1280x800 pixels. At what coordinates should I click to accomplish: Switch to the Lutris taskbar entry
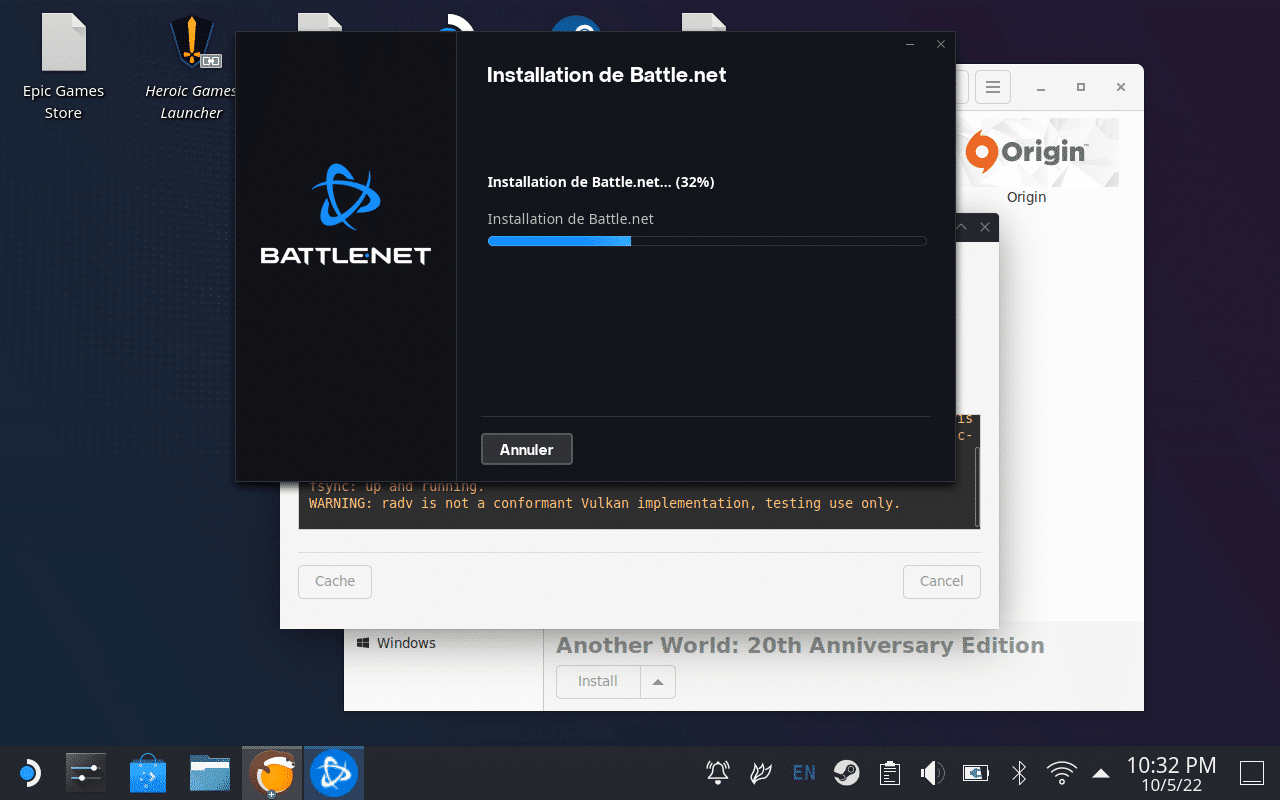point(272,773)
